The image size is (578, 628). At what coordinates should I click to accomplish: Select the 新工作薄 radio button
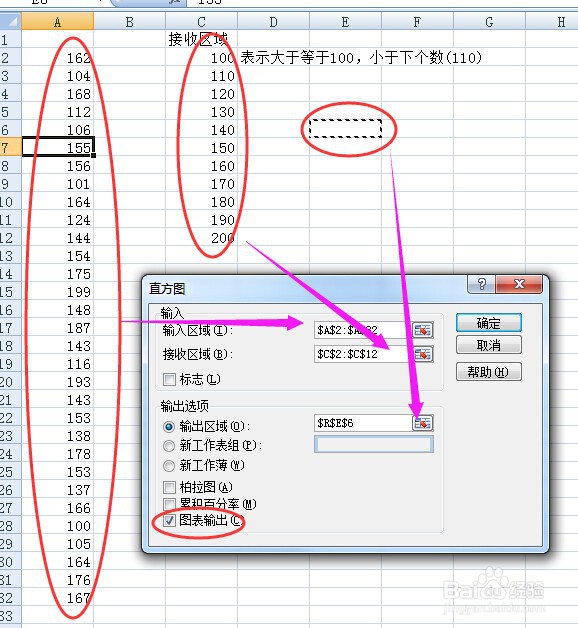point(169,465)
